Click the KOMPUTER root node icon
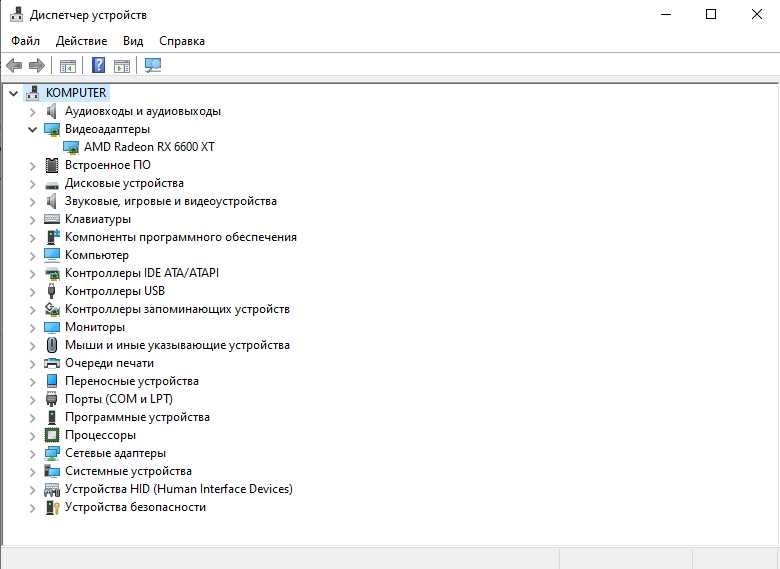780x569 pixels. point(33,93)
